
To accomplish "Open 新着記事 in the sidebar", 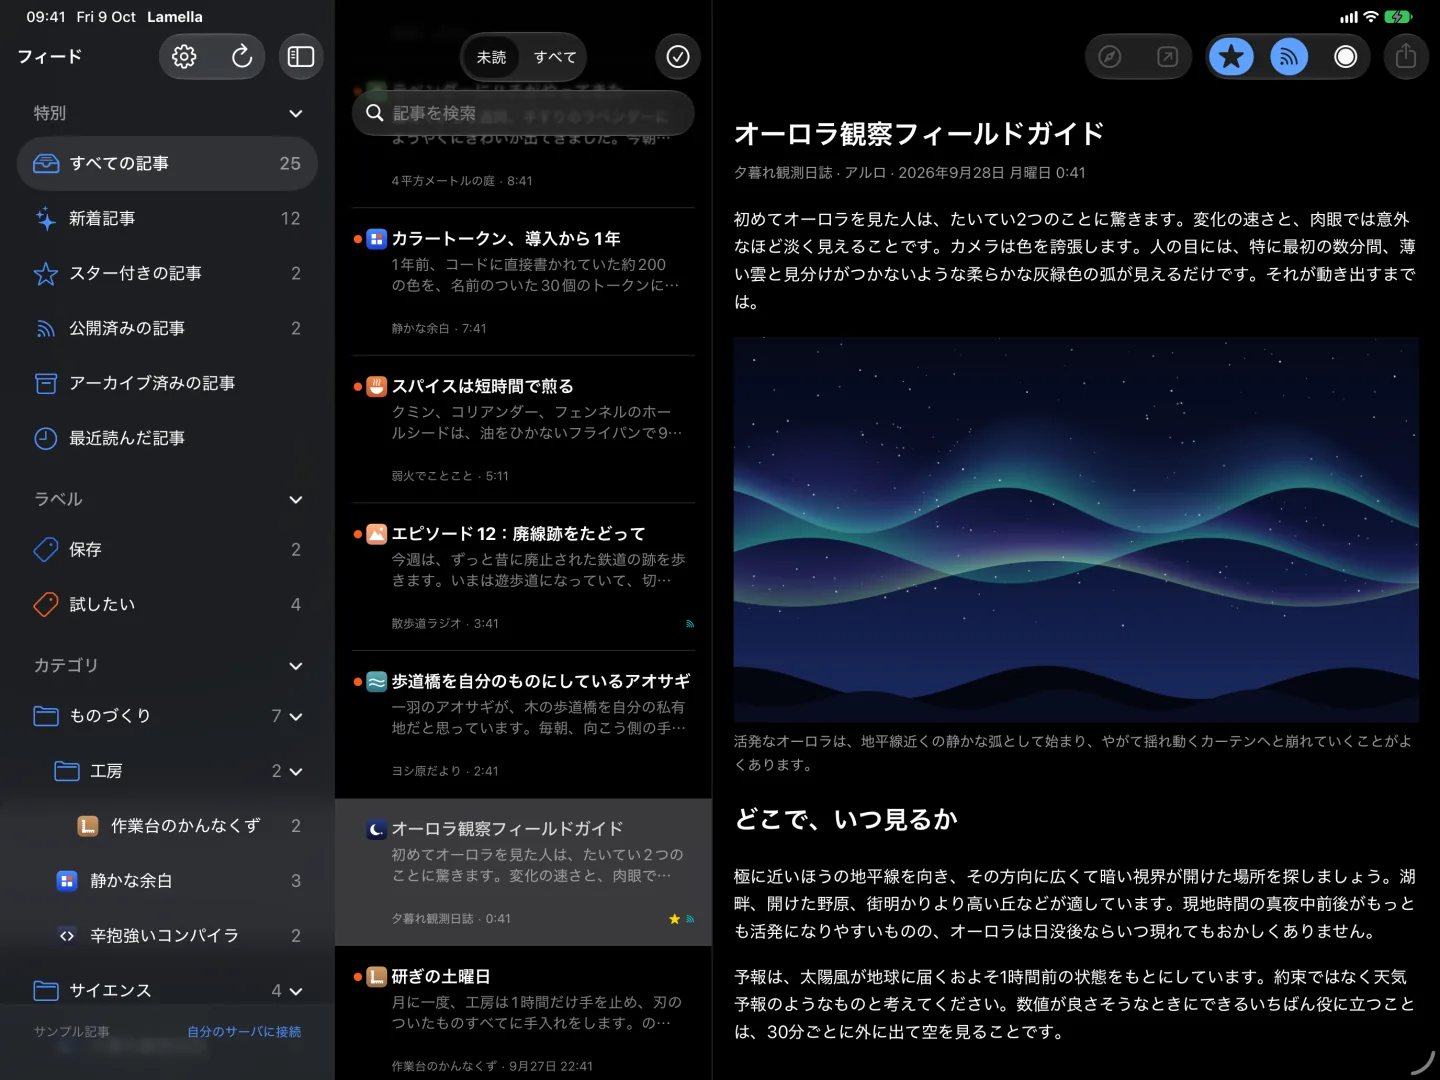I will pyautogui.click(x=167, y=218).
